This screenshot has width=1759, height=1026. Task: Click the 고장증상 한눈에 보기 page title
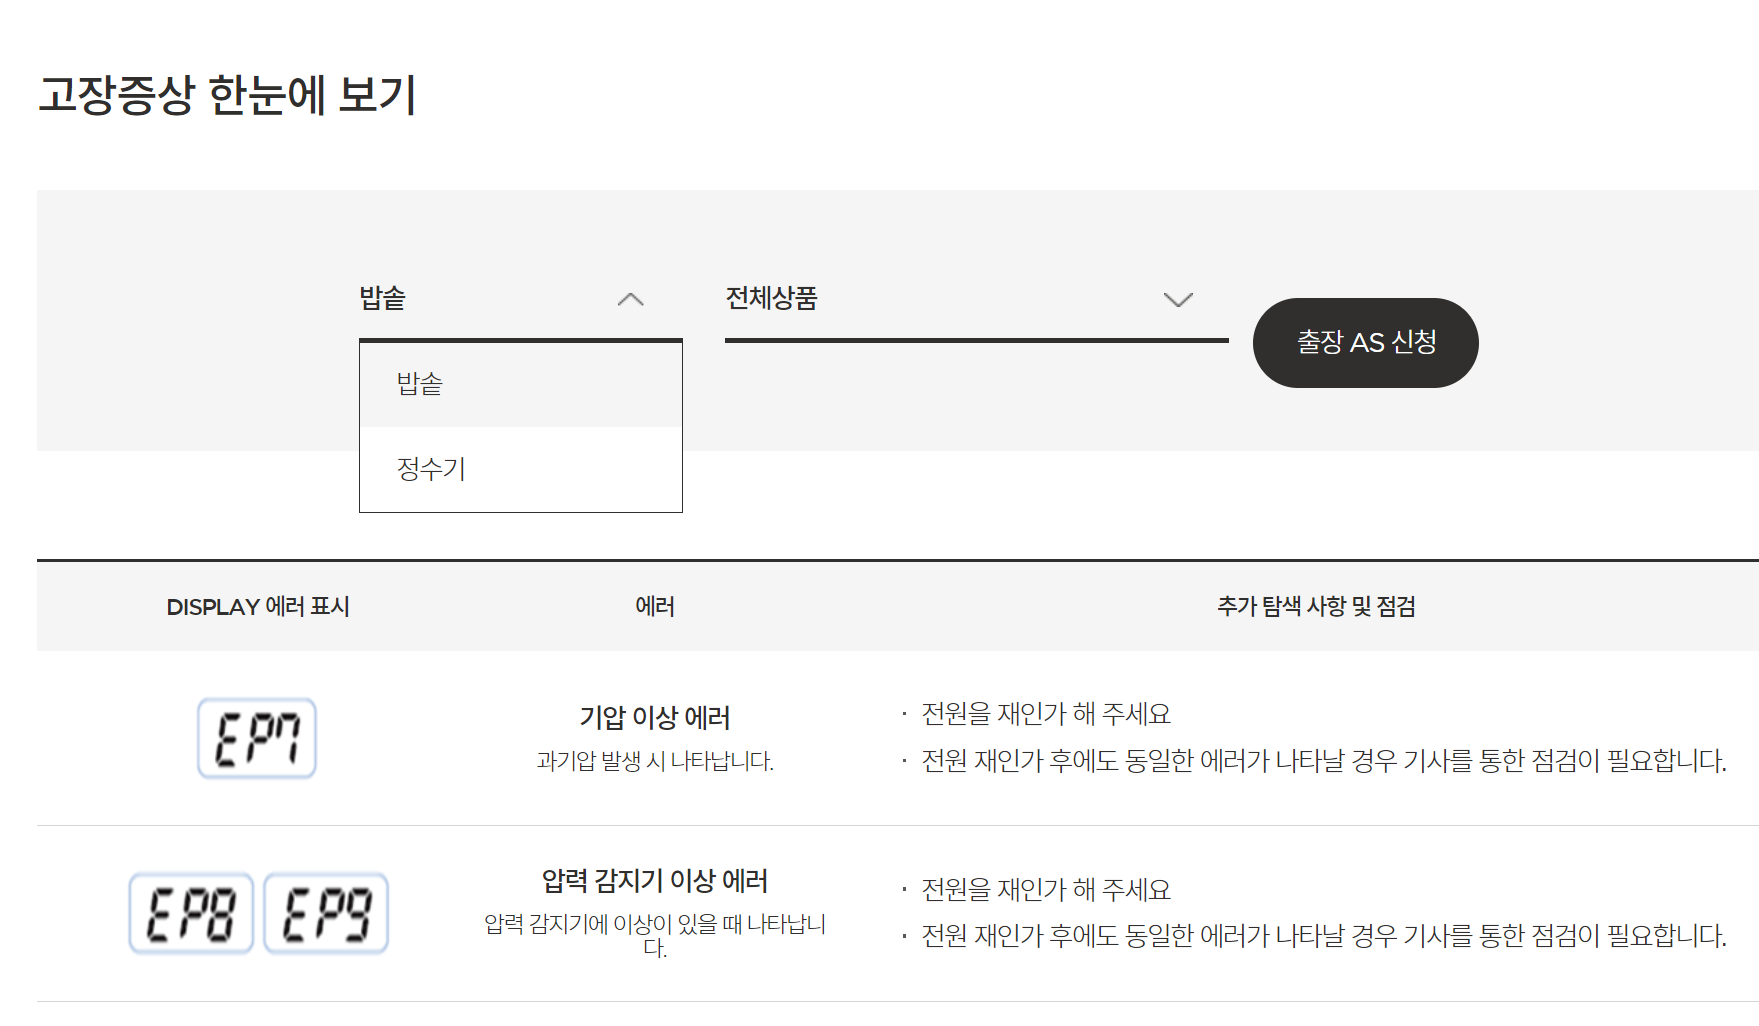(x=230, y=93)
